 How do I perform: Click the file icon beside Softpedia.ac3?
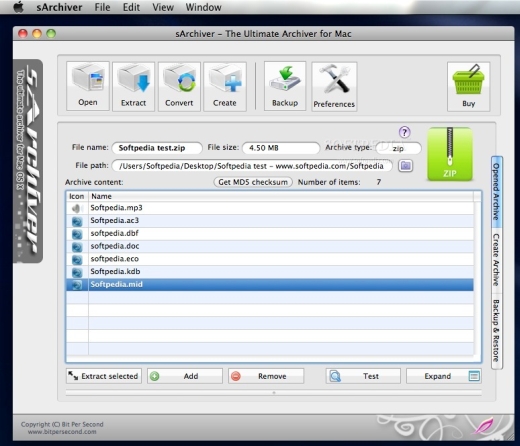click(x=77, y=221)
